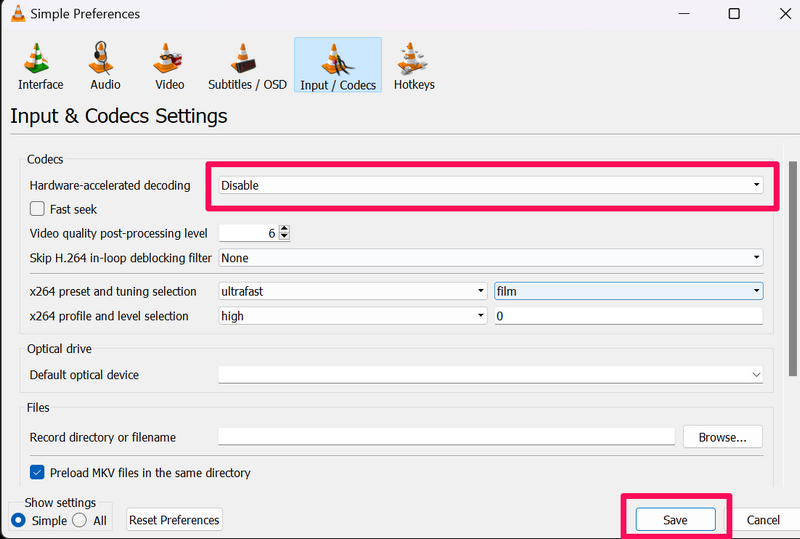The width and height of the screenshot is (800, 539).
Task: Click the Record directory or filename field
Action: 446,437
